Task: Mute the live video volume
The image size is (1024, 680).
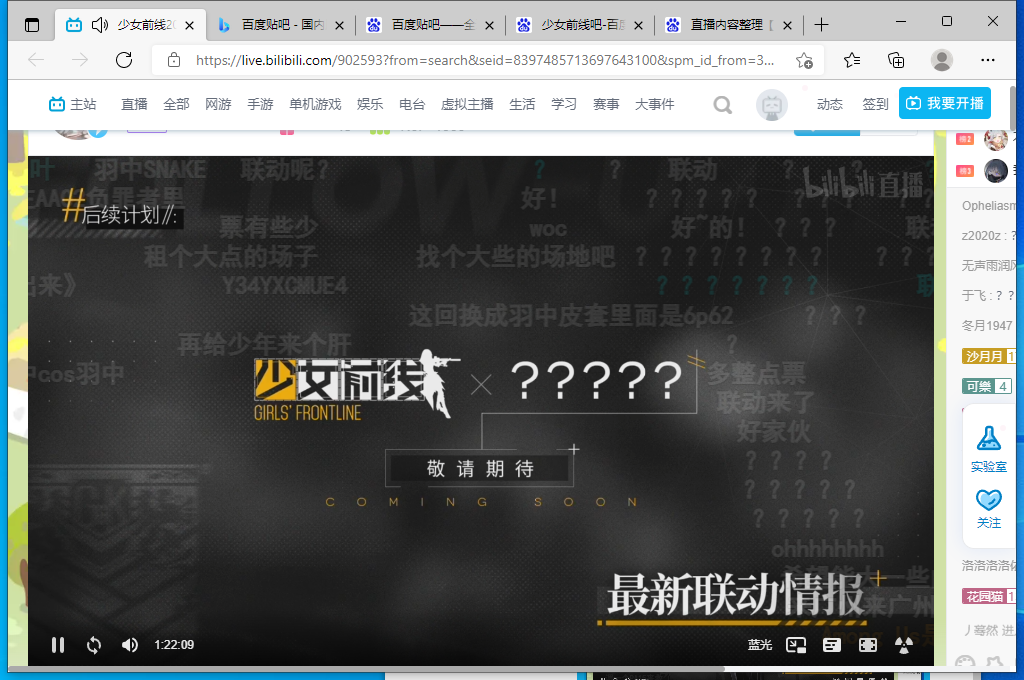Action: click(129, 645)
